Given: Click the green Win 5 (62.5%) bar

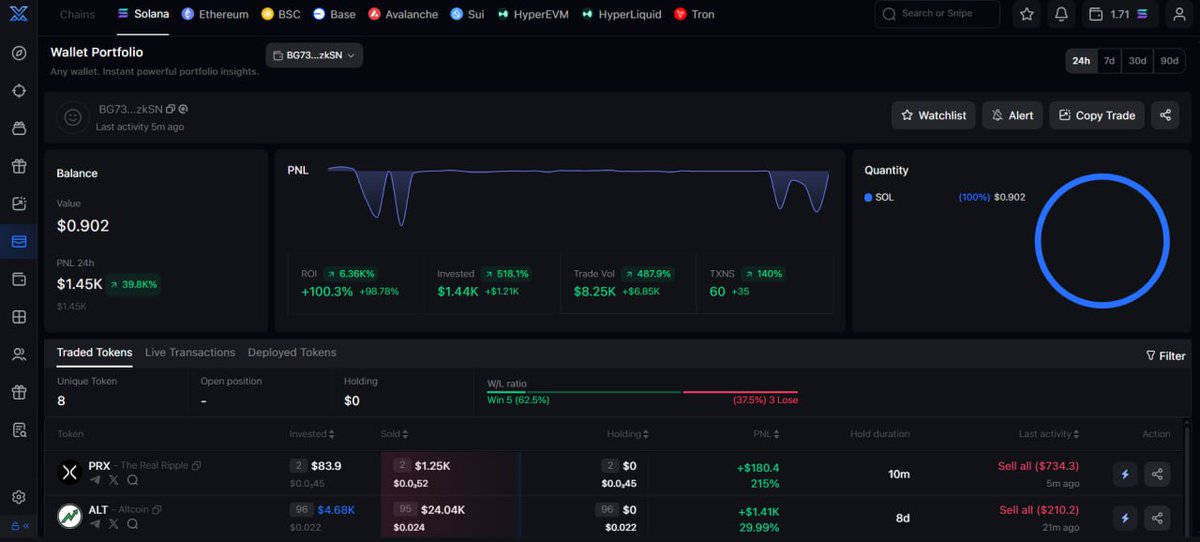Looking at the screenshot, I should [x=583, y=392].
